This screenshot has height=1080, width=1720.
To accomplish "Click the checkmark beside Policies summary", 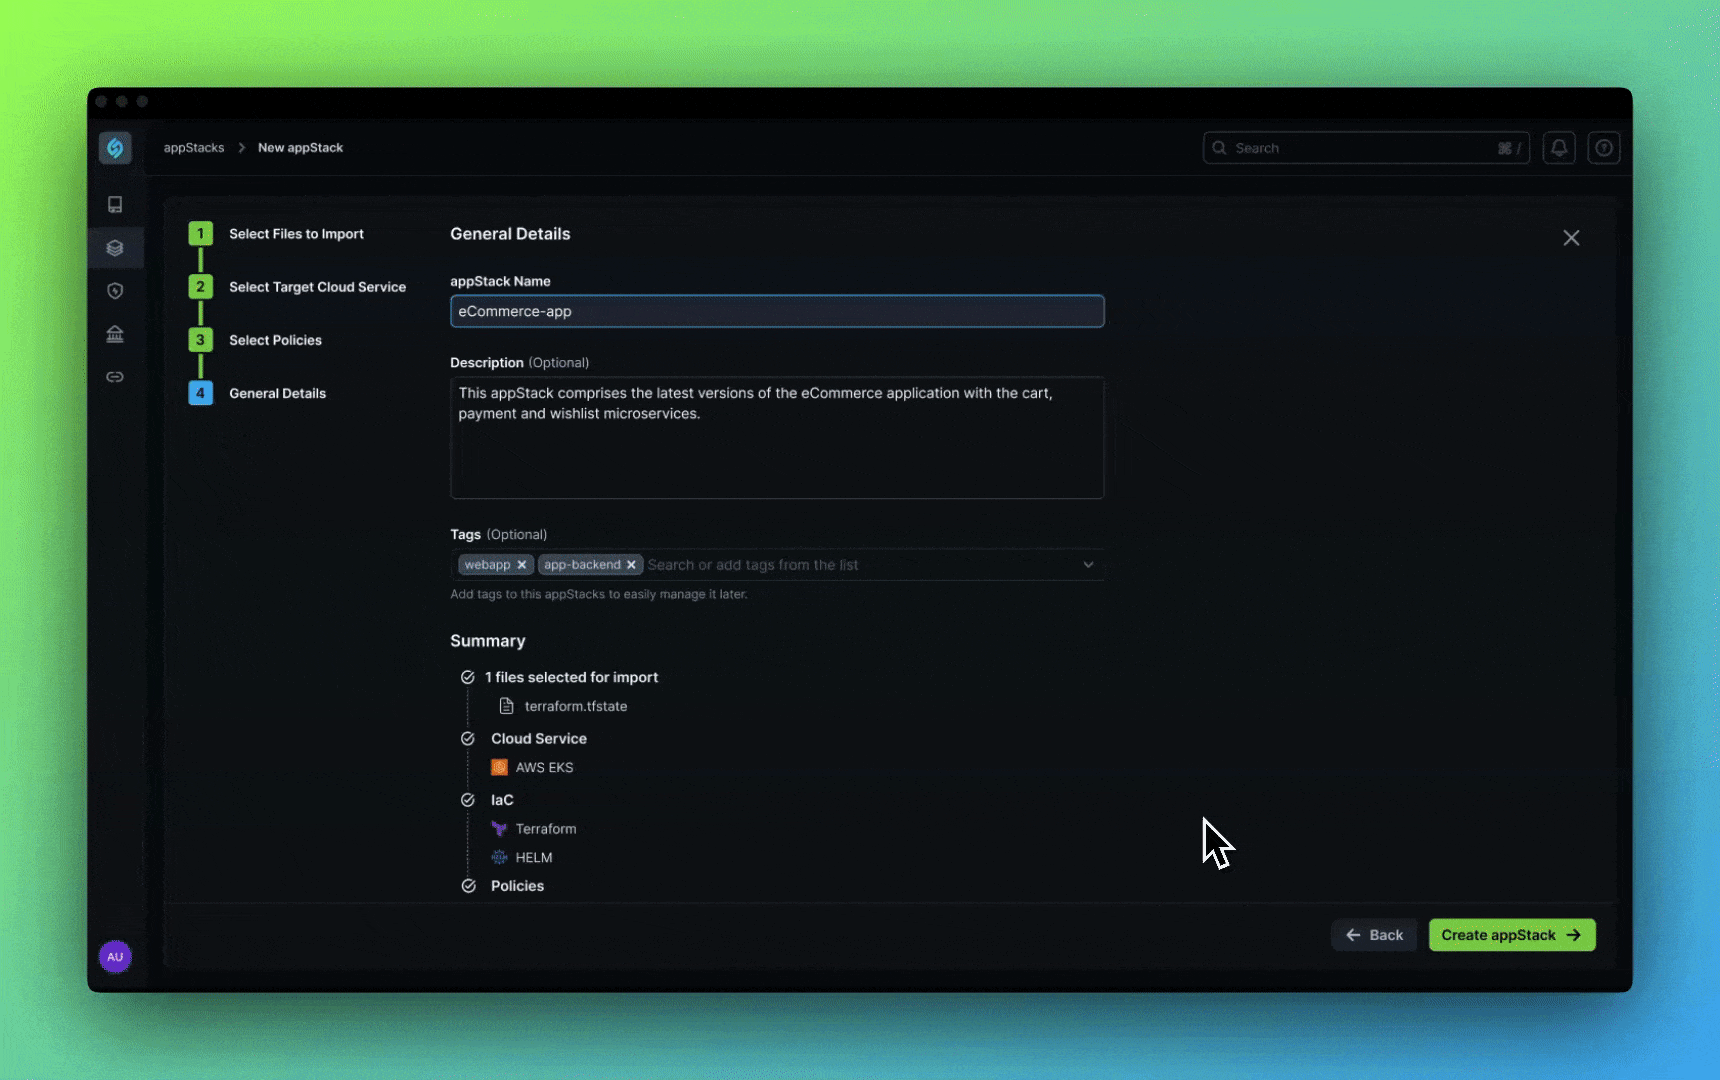I will (x=468, y=885).
